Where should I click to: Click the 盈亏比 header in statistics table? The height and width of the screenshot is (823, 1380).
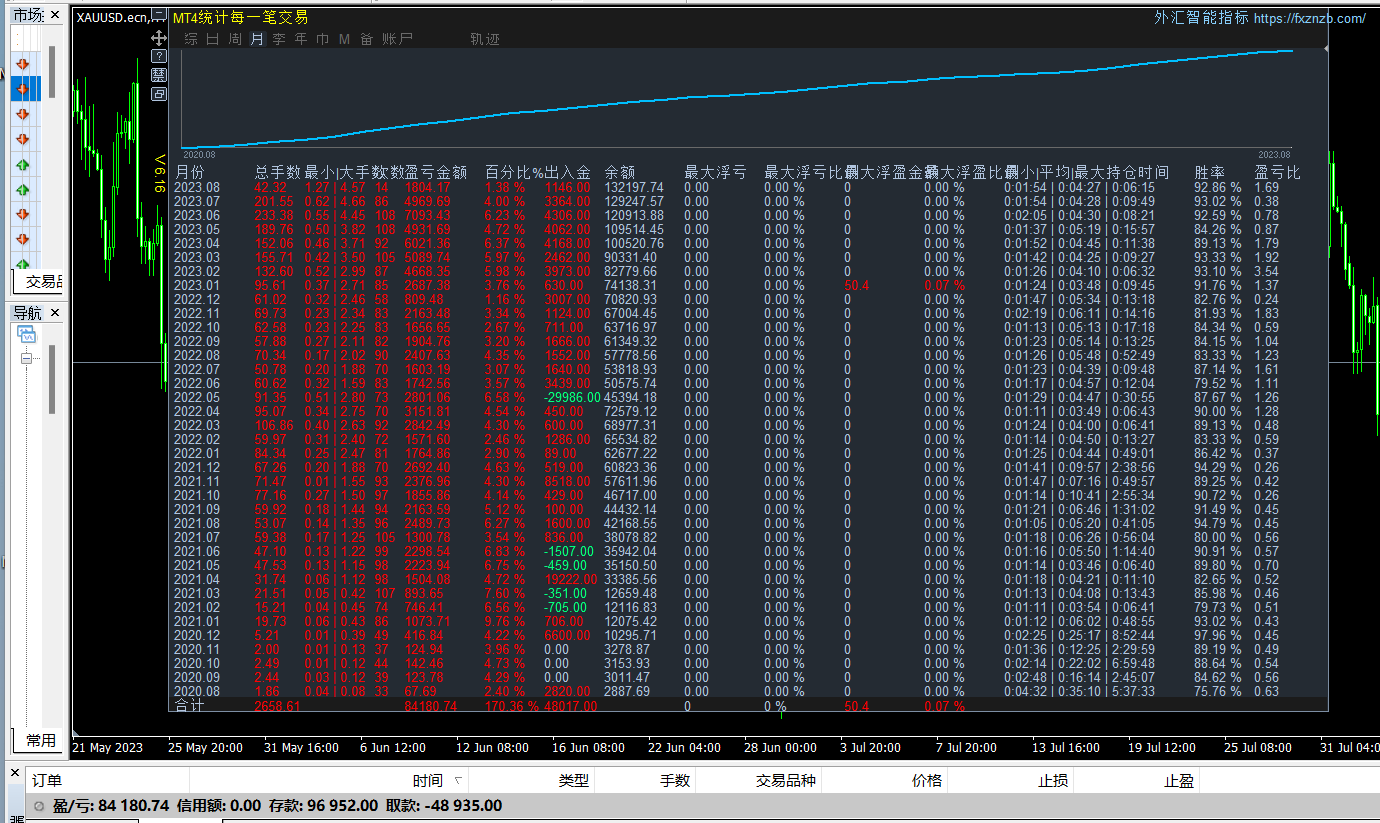[1278, 172]
